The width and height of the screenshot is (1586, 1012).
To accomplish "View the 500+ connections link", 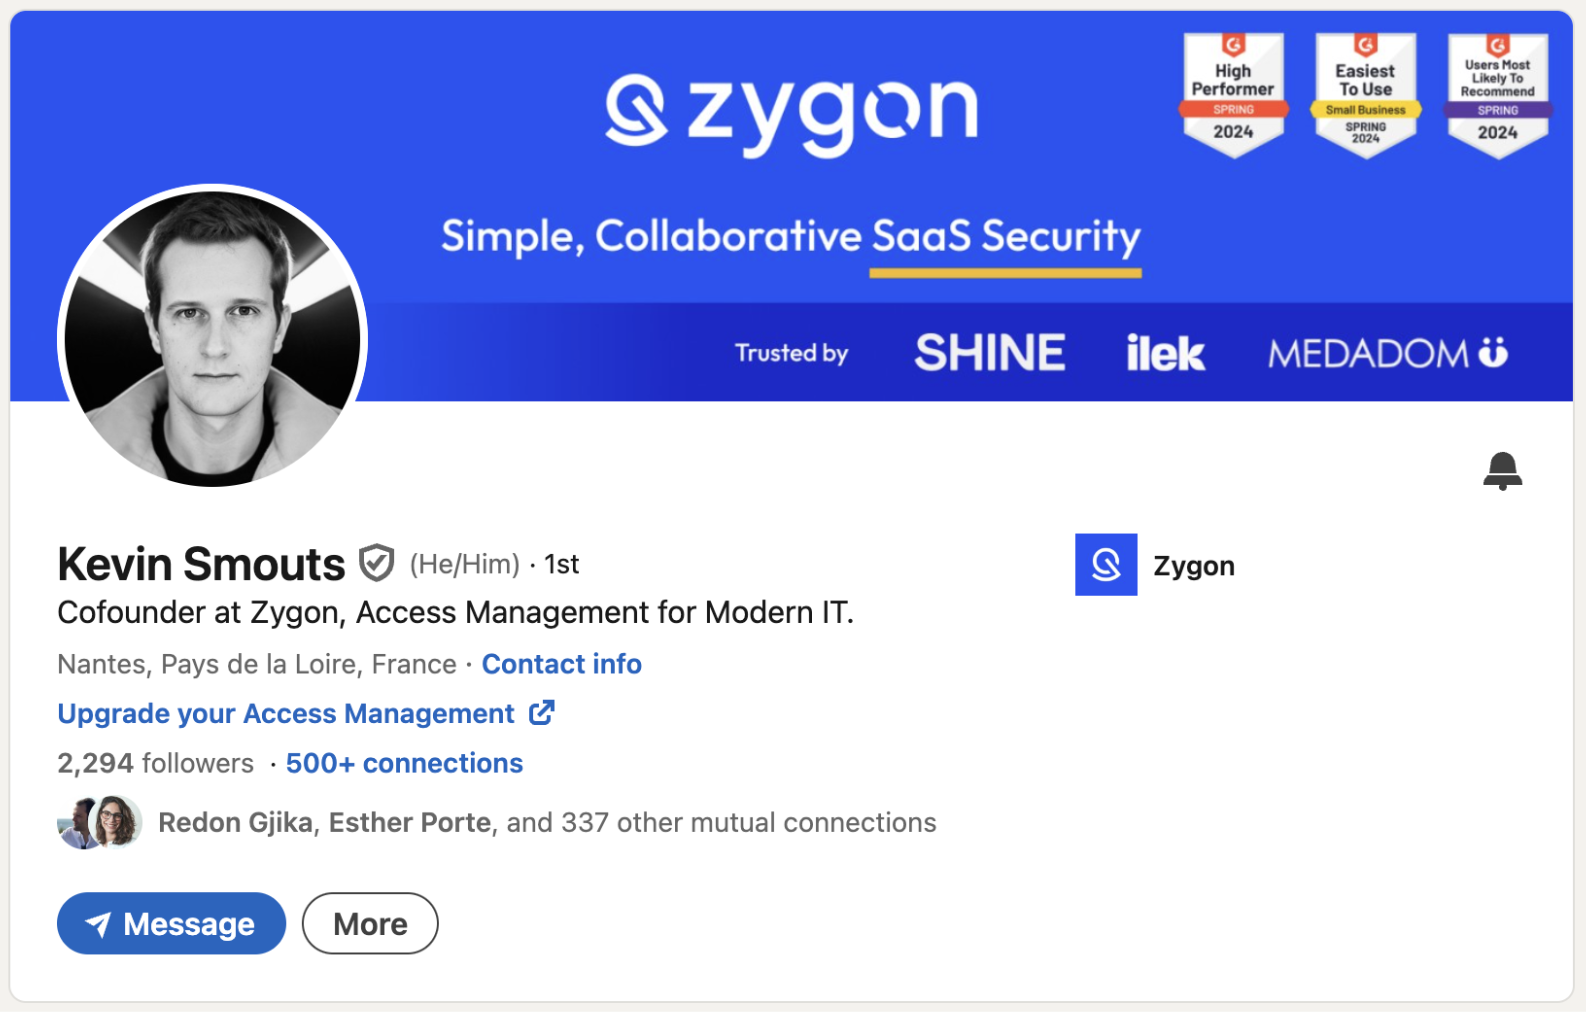I will [x=404, y=763].
